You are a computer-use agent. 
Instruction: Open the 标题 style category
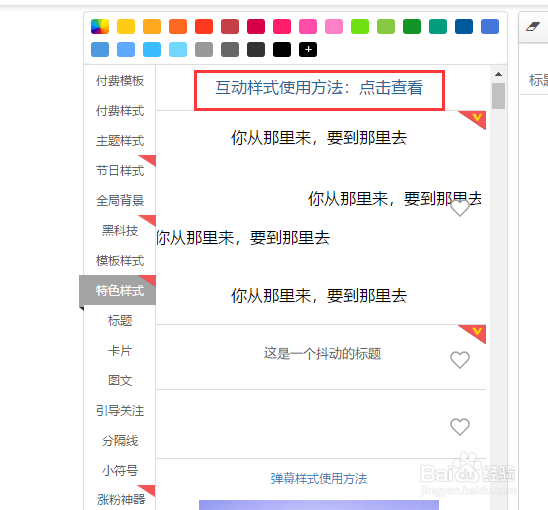[120, 321]
